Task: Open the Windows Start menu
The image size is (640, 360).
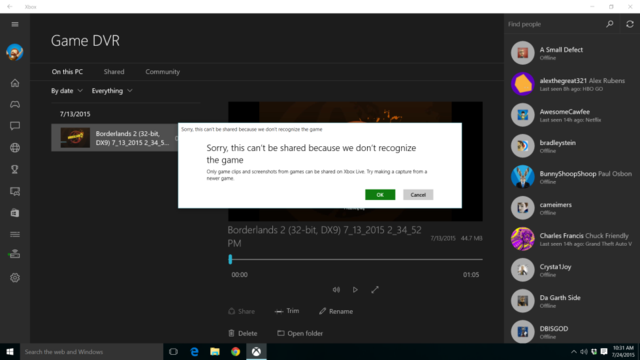Action: pyautogui.click(x=10, y=351)
